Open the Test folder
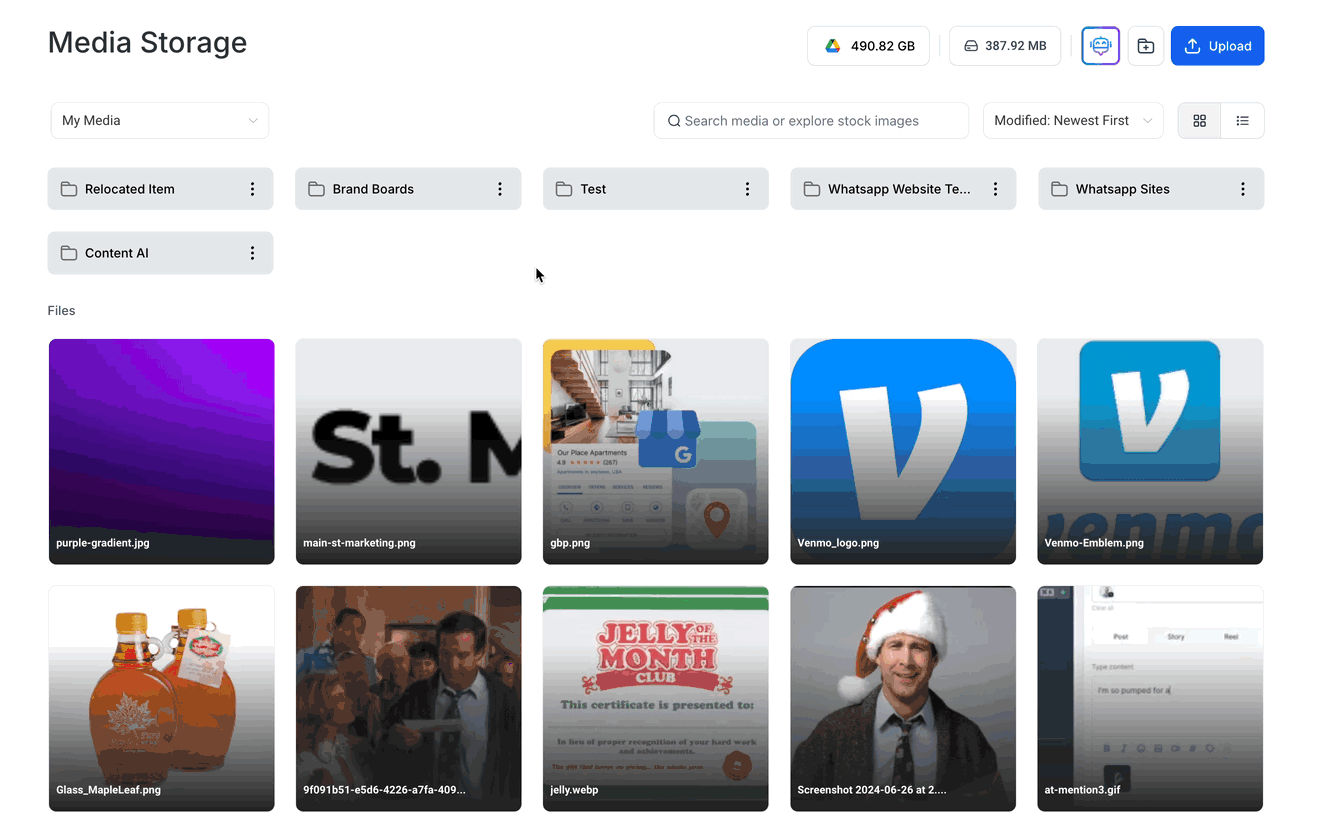This screenshot has width=1334, height=824. coord(655,189)
